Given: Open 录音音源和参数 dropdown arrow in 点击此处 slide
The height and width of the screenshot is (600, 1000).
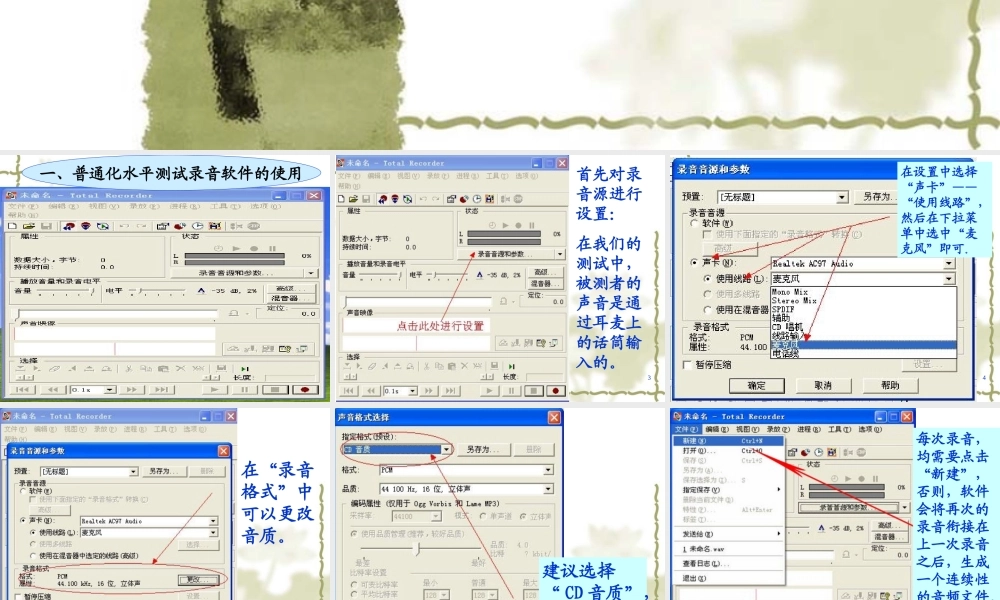Looking at the screenshot, I should (559, 254).
